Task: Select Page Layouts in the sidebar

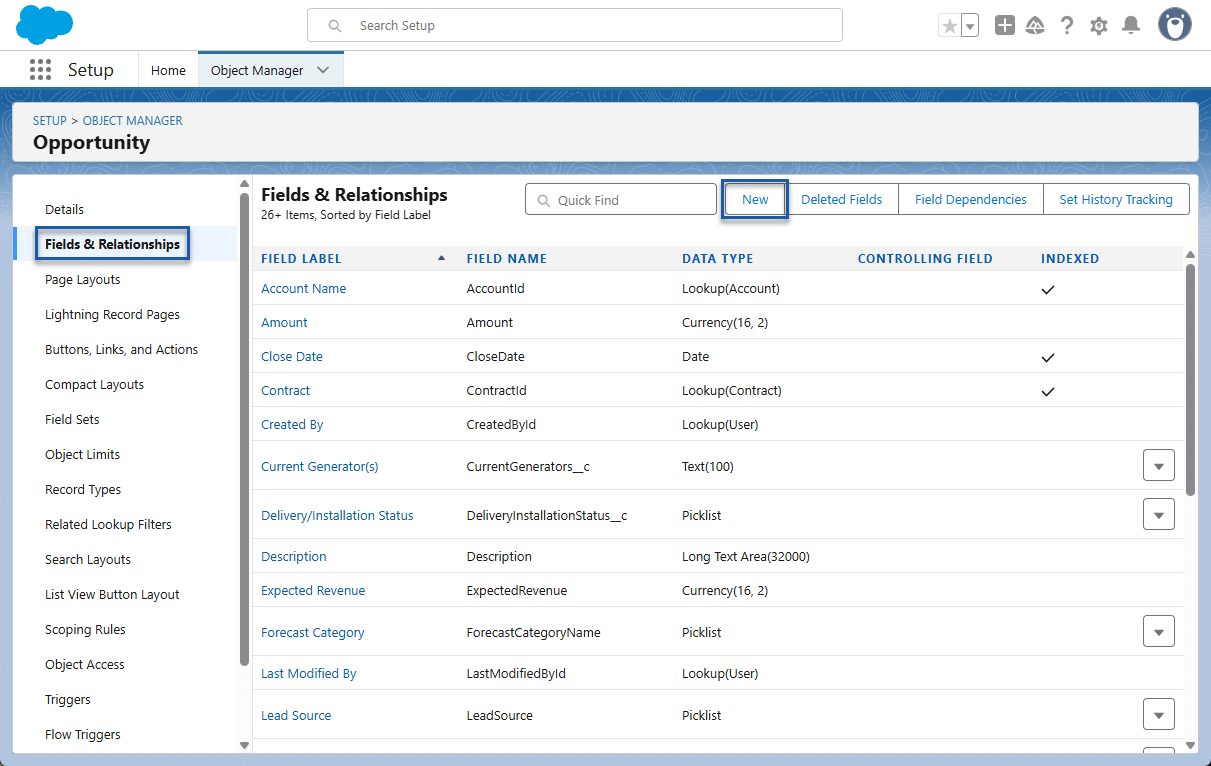Action: click(83, 280)
